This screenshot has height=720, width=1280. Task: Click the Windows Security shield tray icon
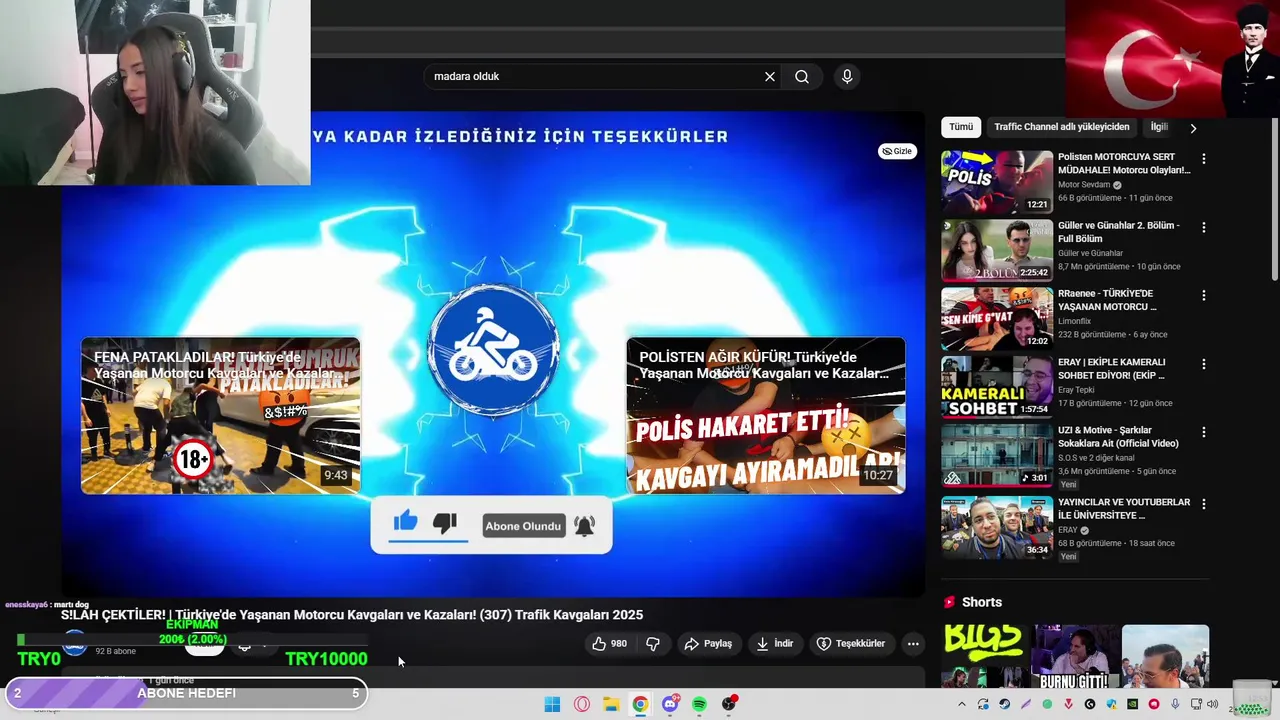click(x=1111, y=704)
